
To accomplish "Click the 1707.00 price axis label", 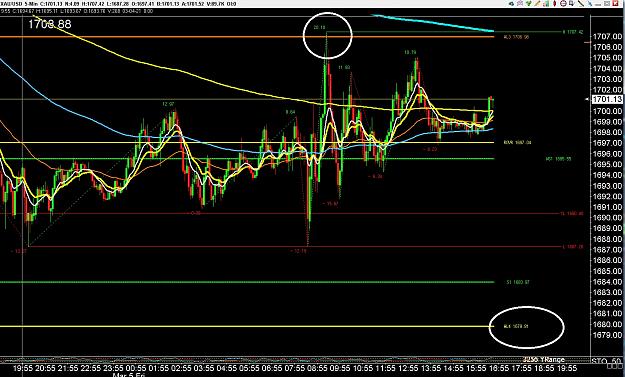I will [607, 36].
